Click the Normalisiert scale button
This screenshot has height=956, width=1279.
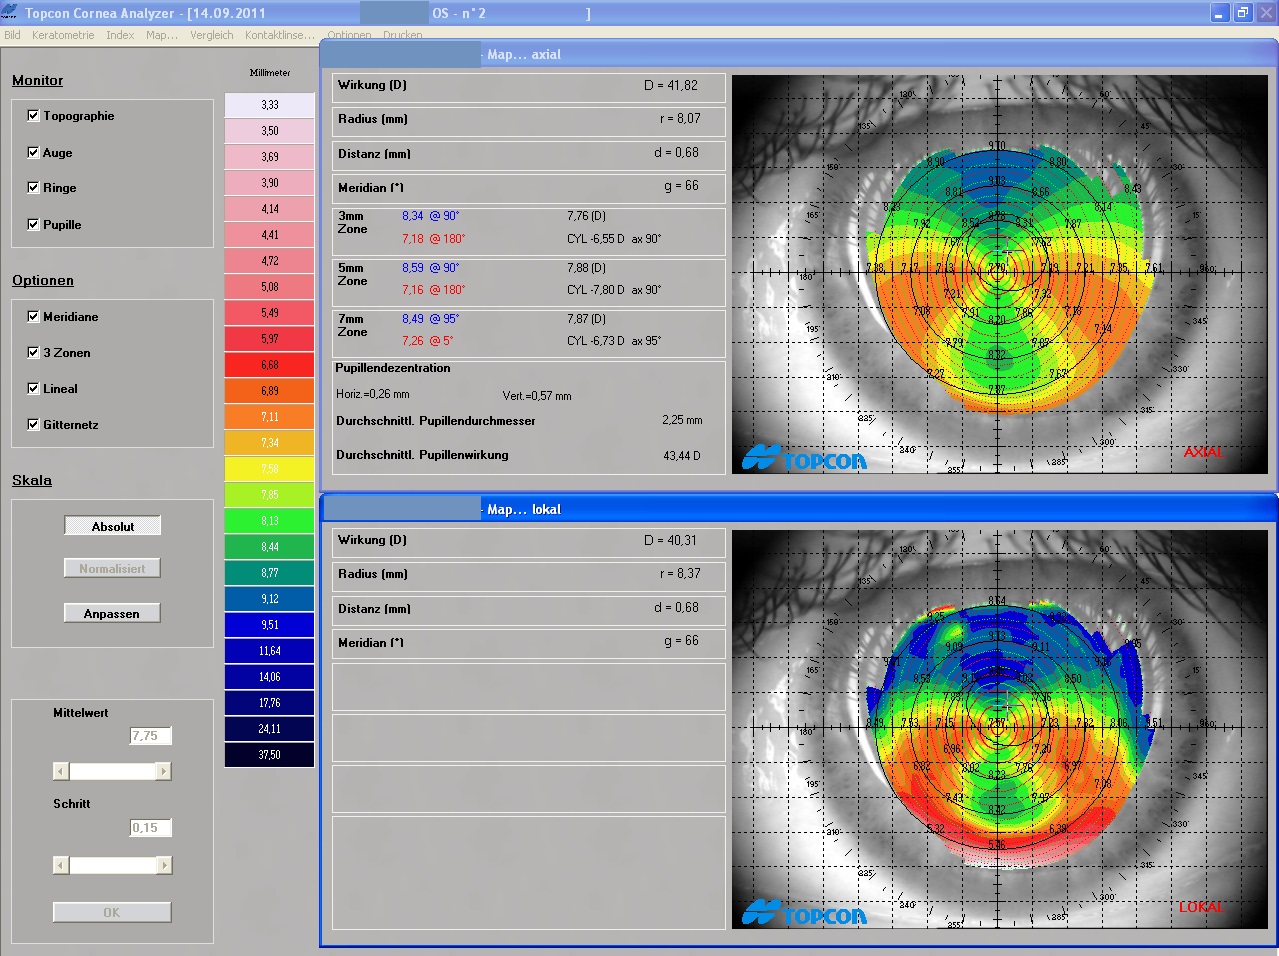point(112,568)
